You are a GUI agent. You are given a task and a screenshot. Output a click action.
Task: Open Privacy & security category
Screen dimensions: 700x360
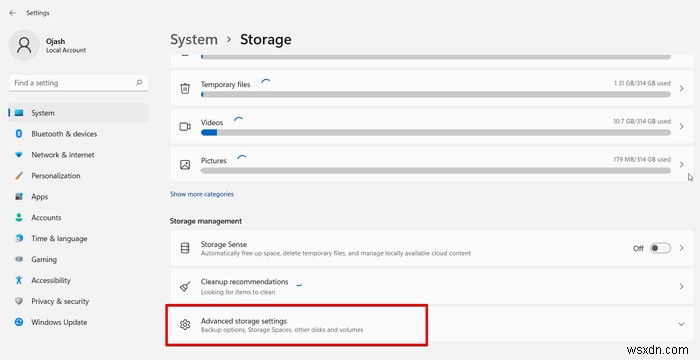pyautogui.click(x=79, y=301)
